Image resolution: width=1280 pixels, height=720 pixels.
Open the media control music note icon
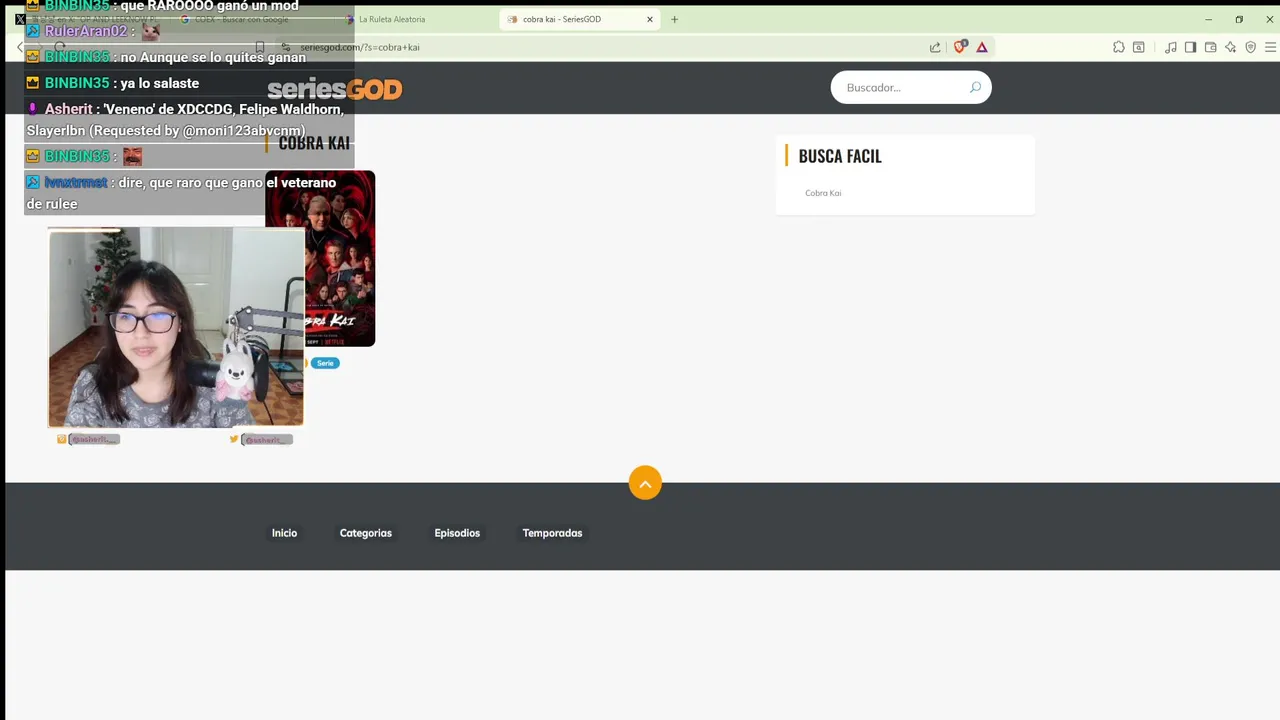click(1171, 47)
